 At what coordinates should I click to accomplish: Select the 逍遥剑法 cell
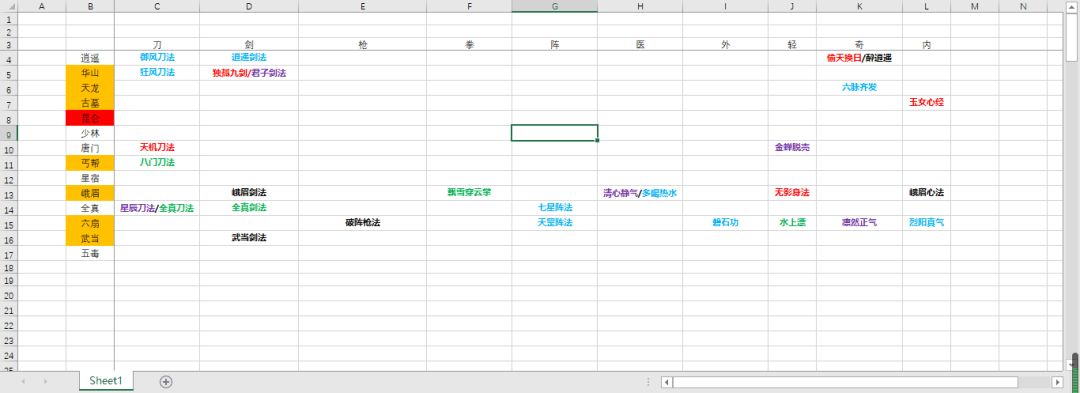pyautogui.click(x=249, y=58)
